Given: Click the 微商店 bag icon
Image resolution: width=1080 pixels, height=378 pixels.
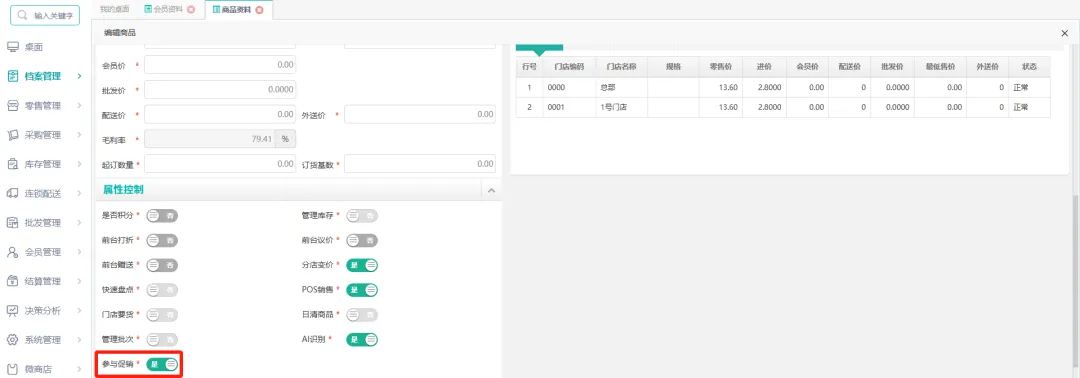Looking at the screenshot, I should tap(12, 369).
